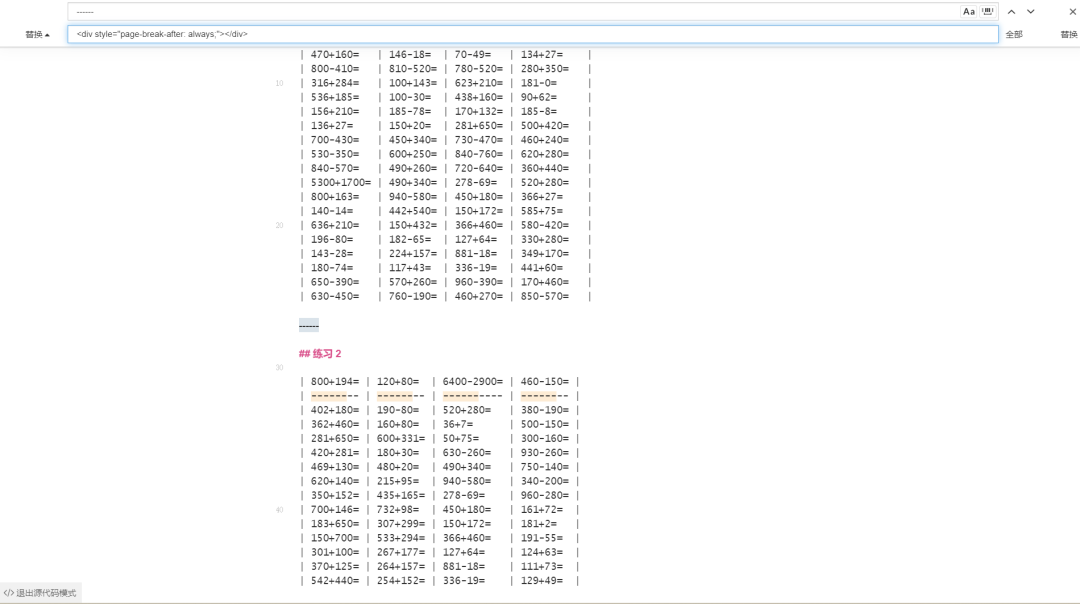Click the replace field with page-break div
Viewport: 1080px width, 604px height.
(530, 34)
